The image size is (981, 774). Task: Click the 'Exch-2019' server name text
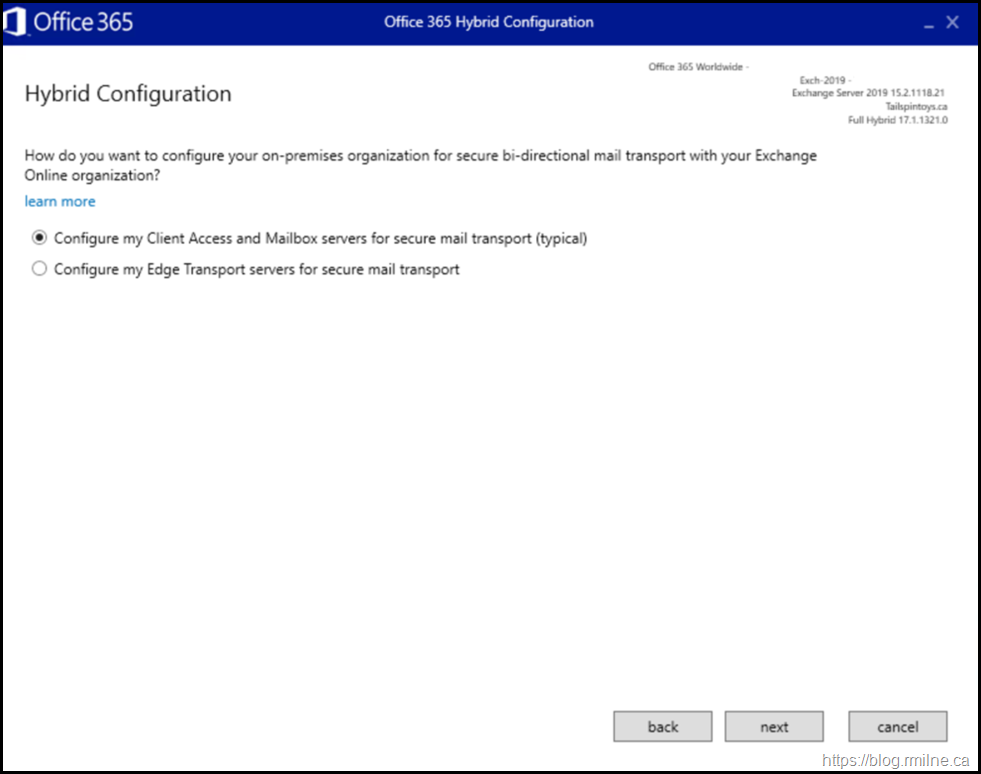click(x=825, y=80)
